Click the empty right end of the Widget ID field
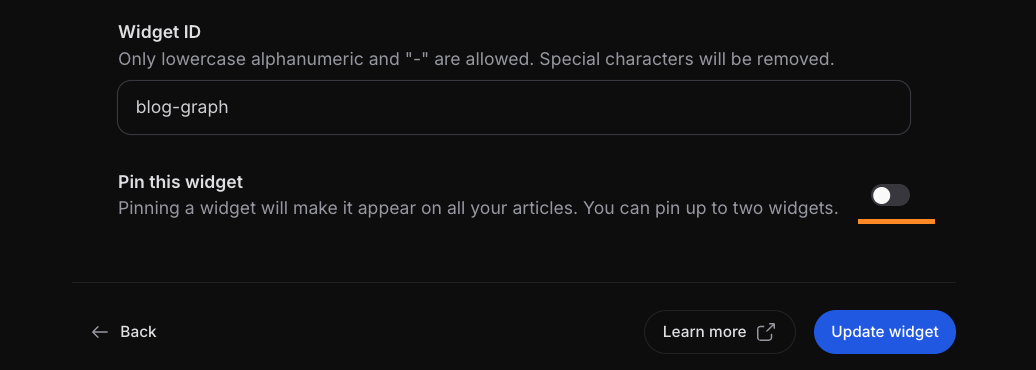 (826, 108)
